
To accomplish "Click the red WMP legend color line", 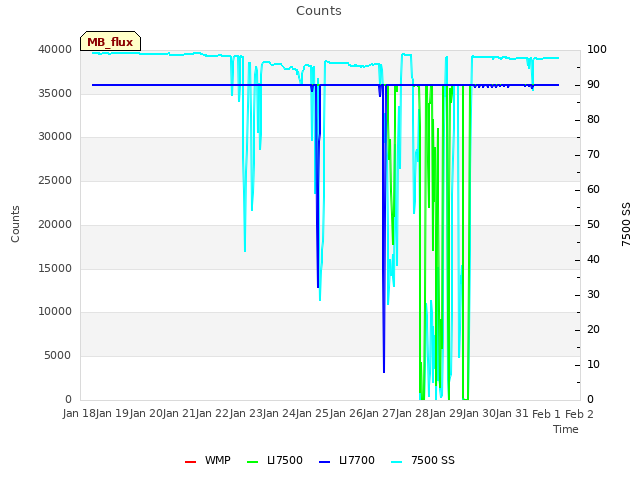I will 190,462.
